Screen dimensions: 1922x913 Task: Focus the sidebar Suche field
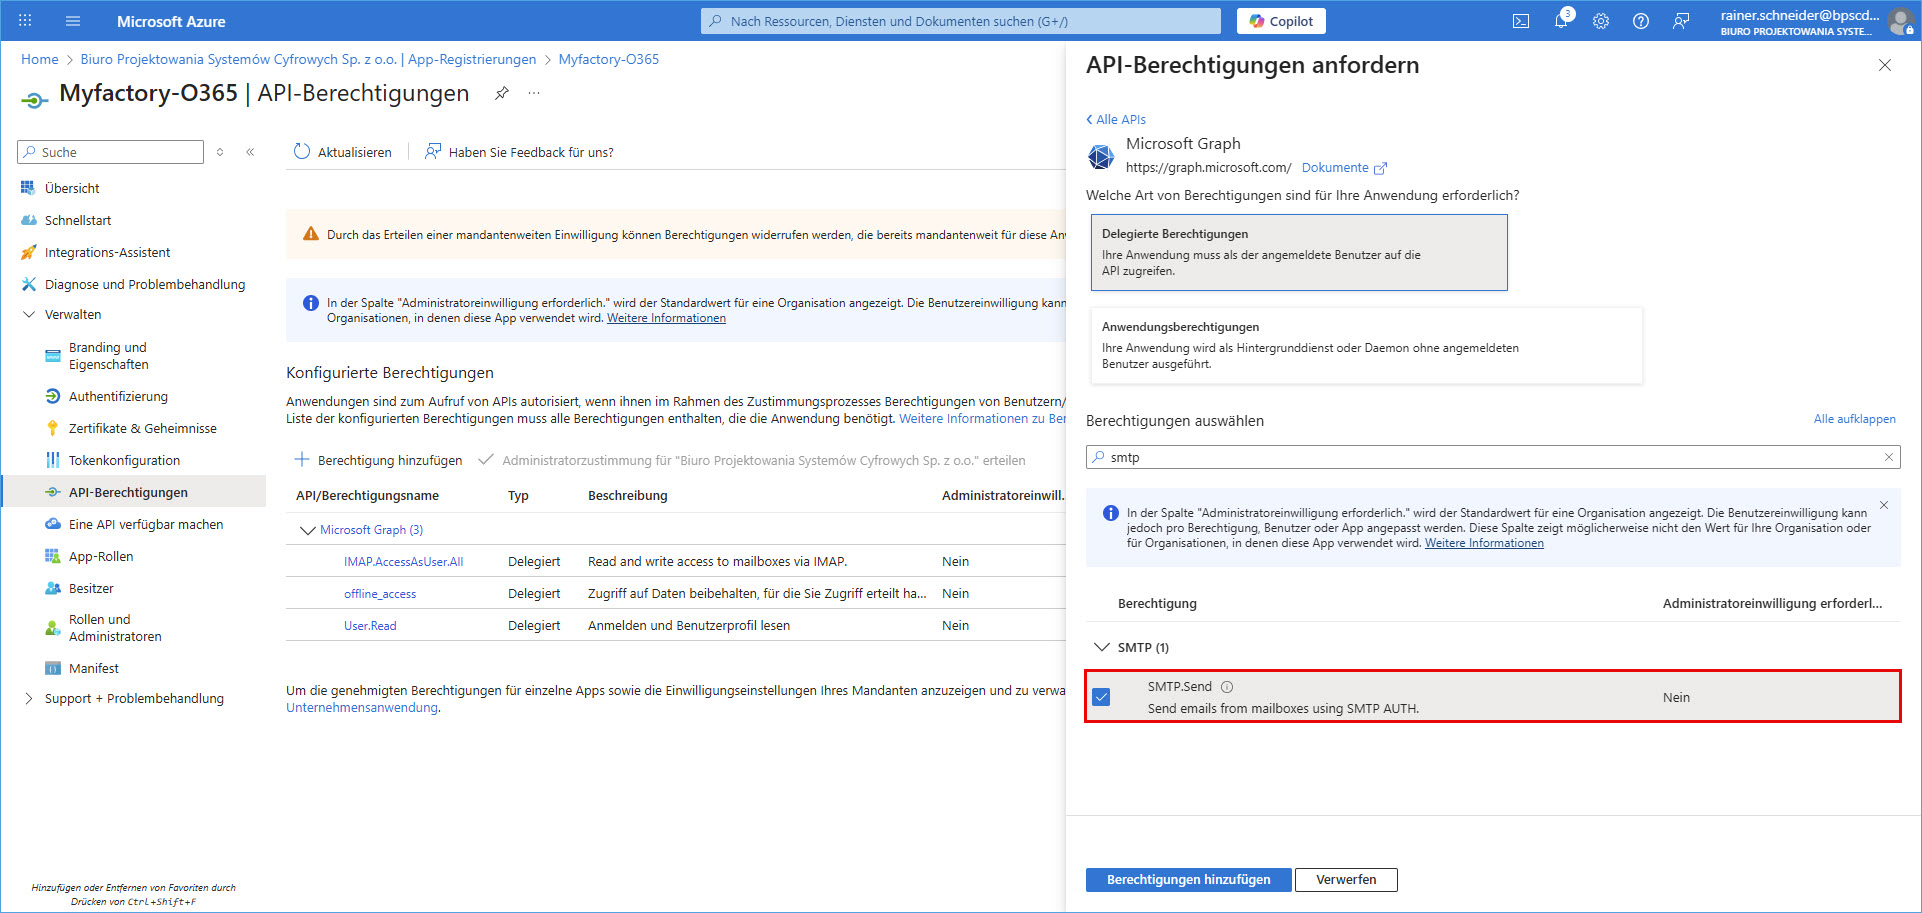[110, 152]
